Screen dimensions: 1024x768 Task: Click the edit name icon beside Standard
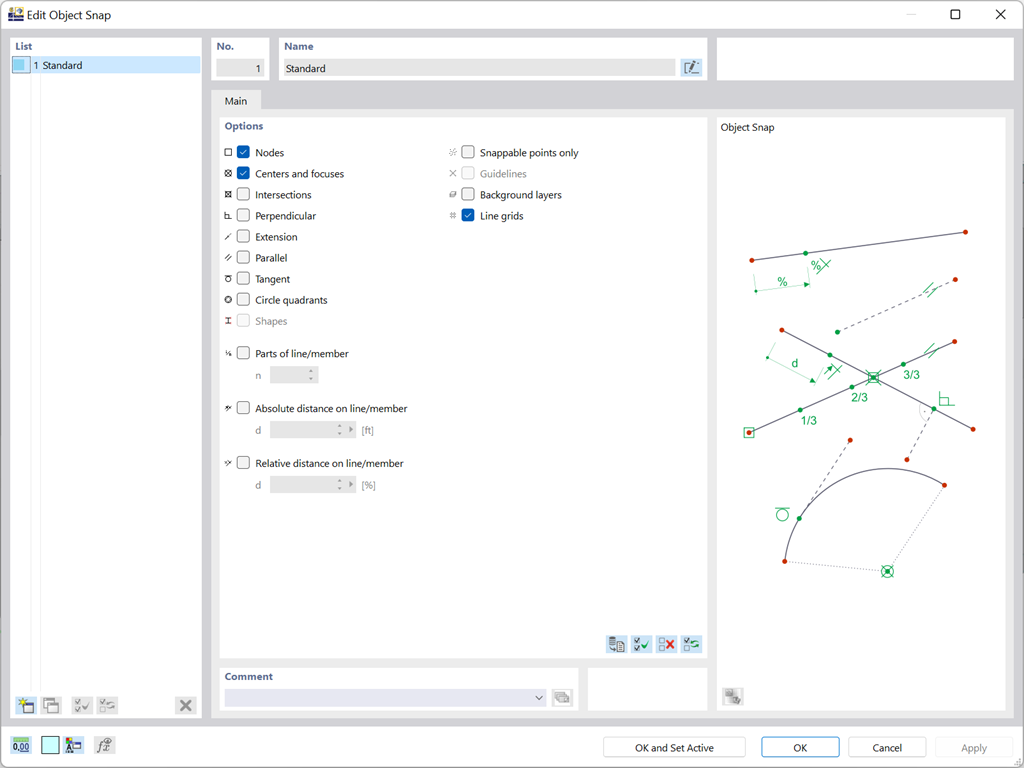(691, 67)
